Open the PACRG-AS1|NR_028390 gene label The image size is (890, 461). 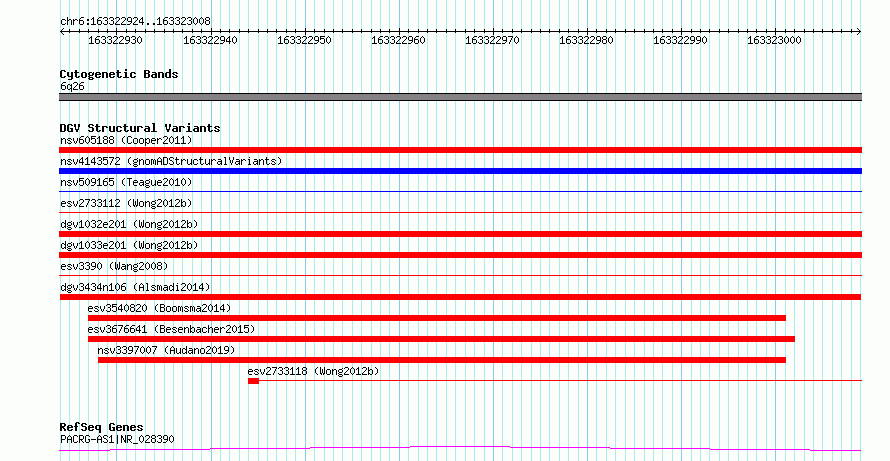pyautogui.click(x=117, y=439)
